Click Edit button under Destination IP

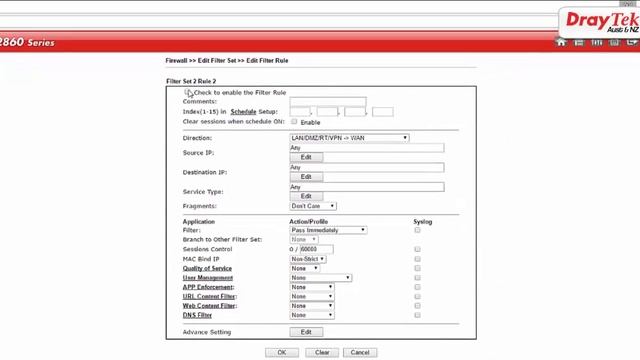[x=306, y=177]
